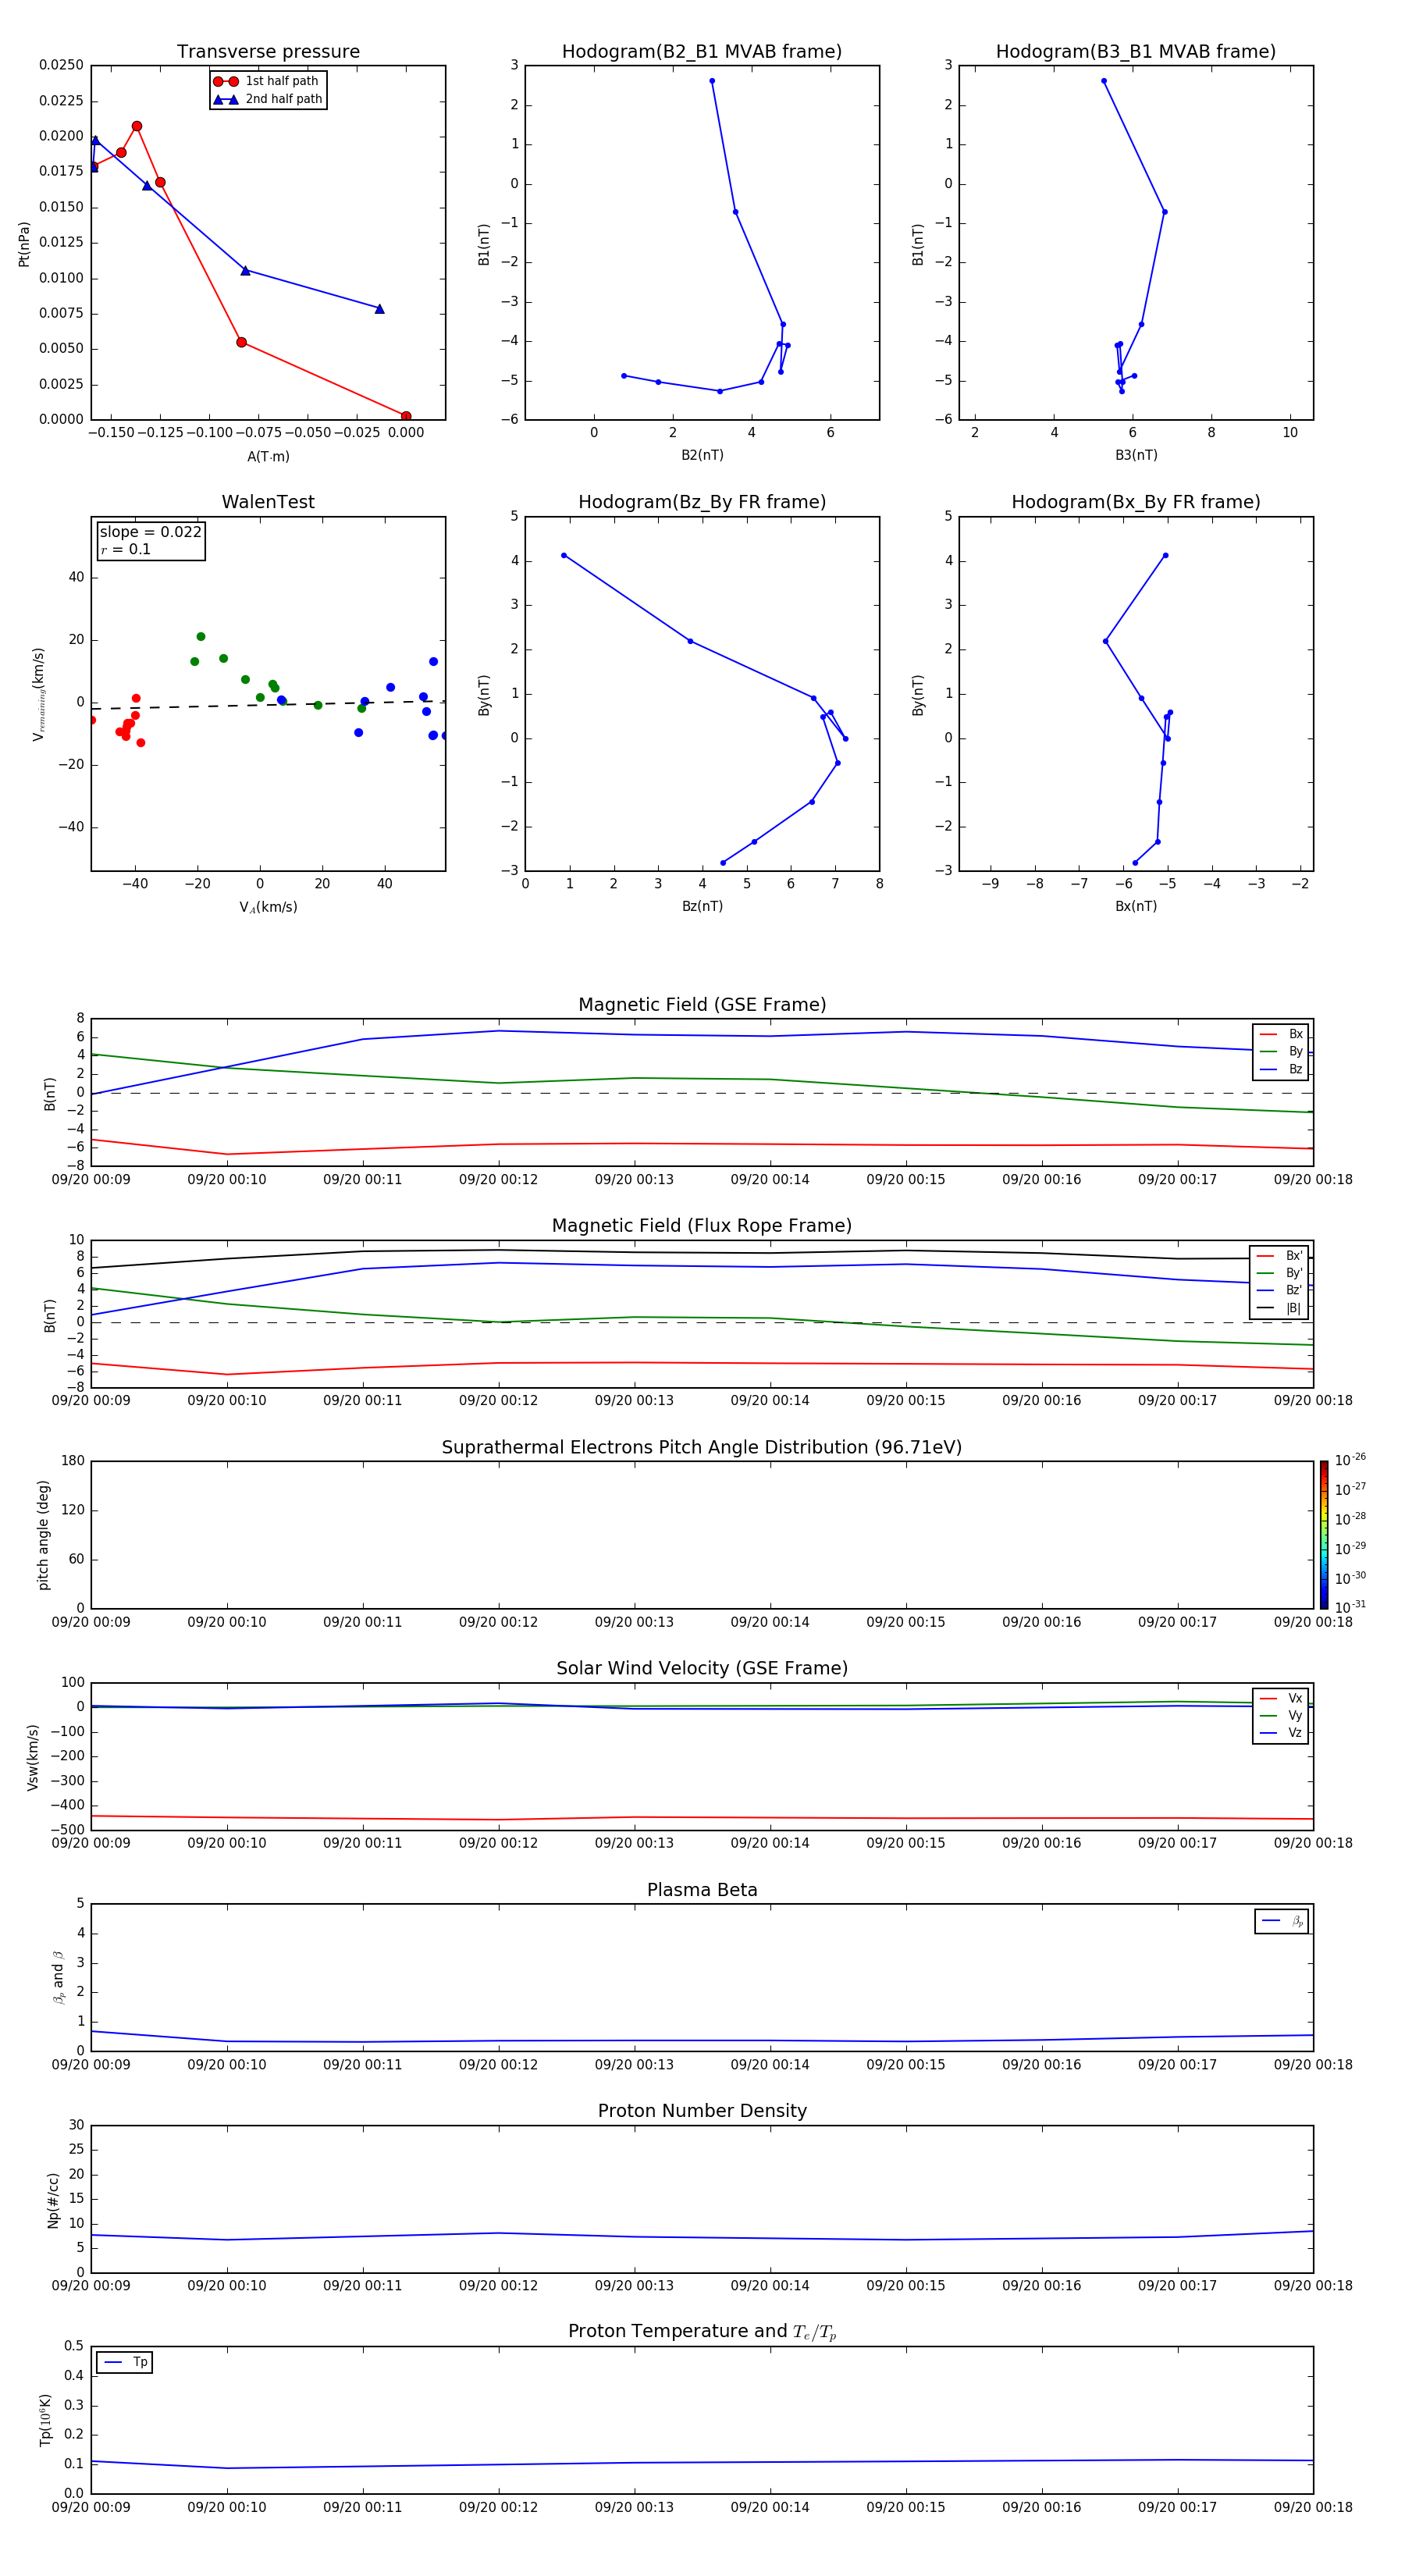1405x2576 pixels.
Task: Click the 'Hodogram(Bx_By FR frame)' title
Action: click(x=1136, y=502)
